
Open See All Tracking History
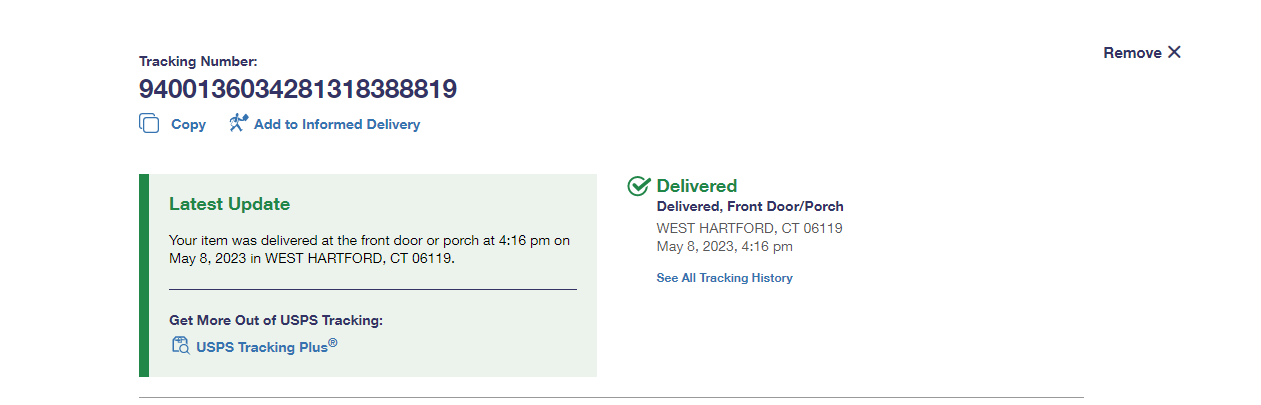724,278
